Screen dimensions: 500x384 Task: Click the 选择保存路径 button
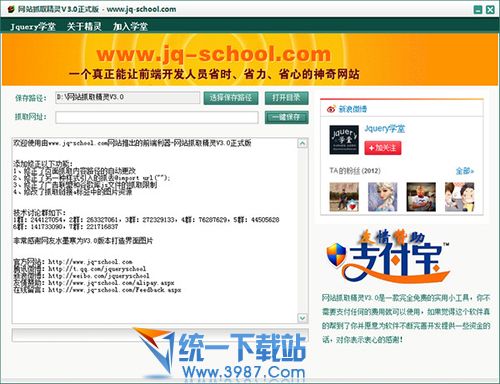(x=231, y=98)
